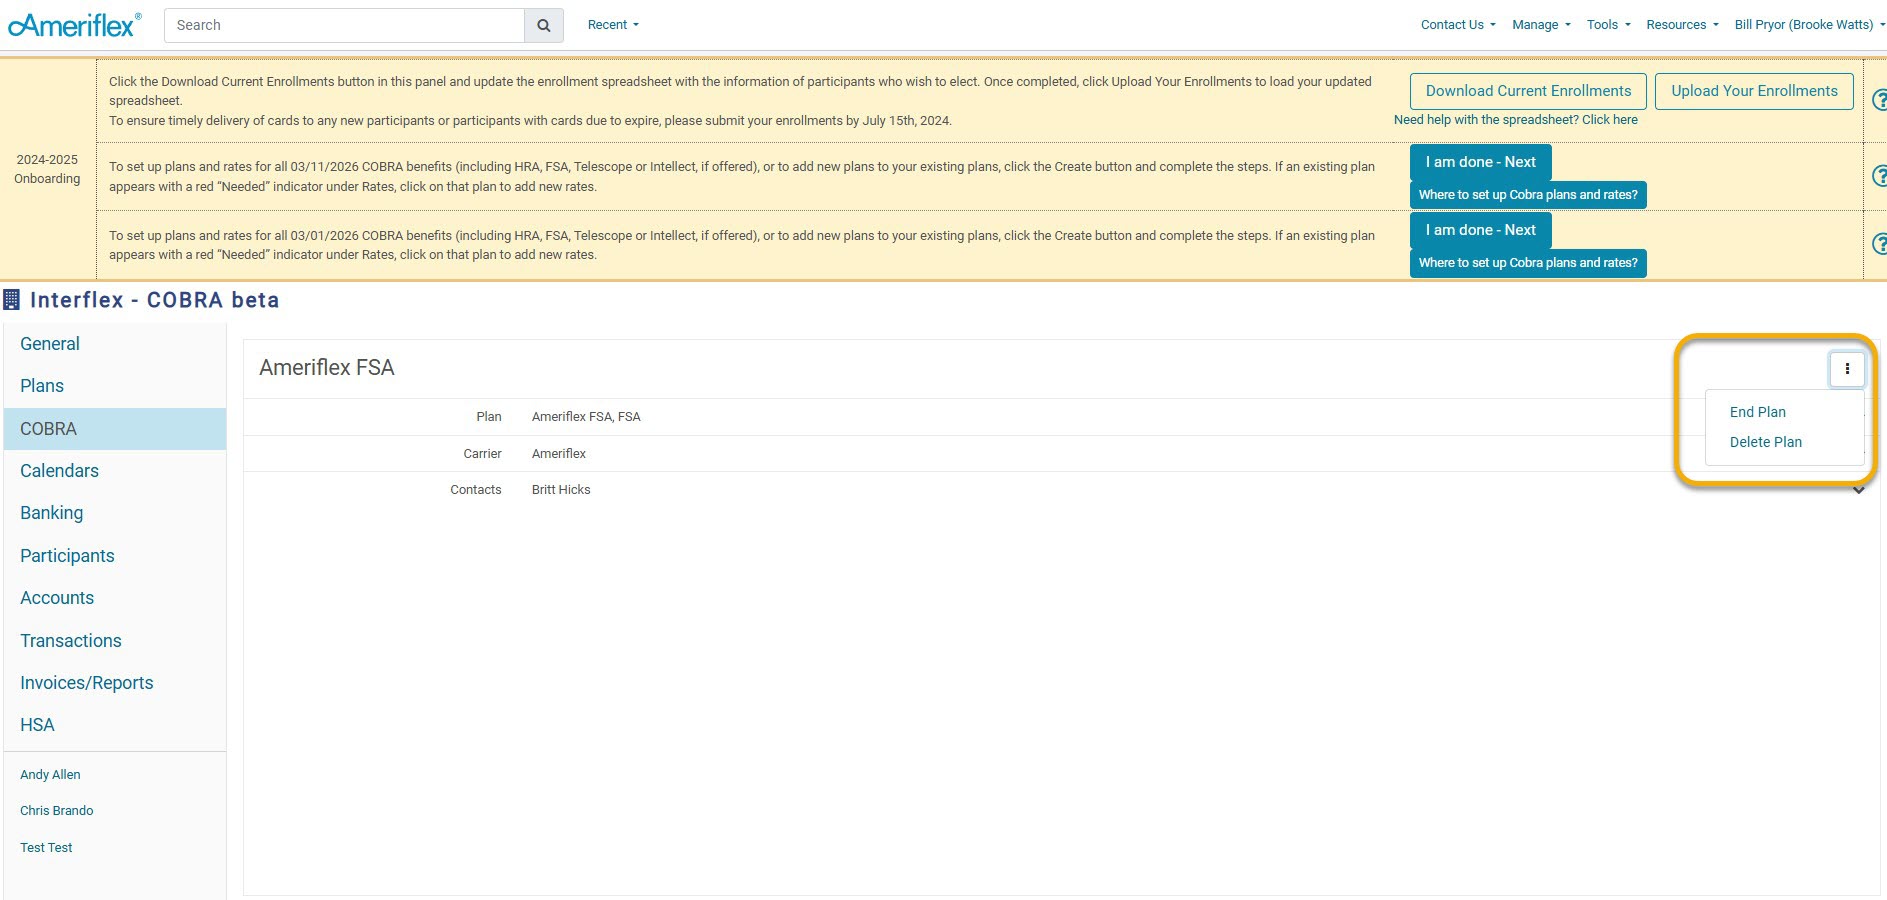1887x900 pixels.
Task: Click the help icon beside Upload Your Enrollments
Action: 1878,99
